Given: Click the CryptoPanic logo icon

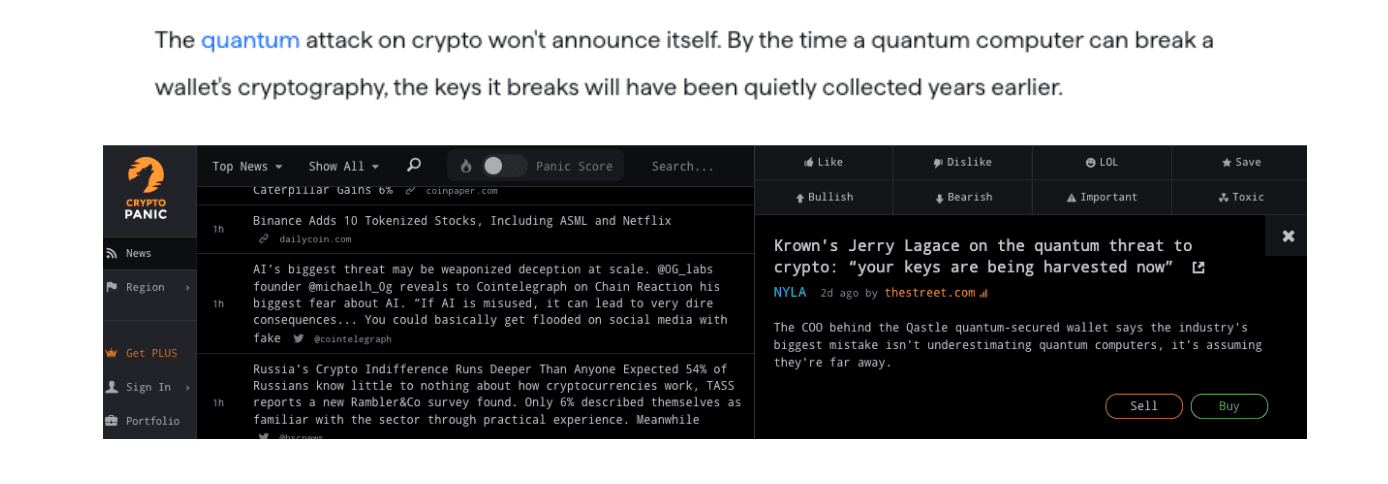Looking at the screenshot, I should point(146,175).
